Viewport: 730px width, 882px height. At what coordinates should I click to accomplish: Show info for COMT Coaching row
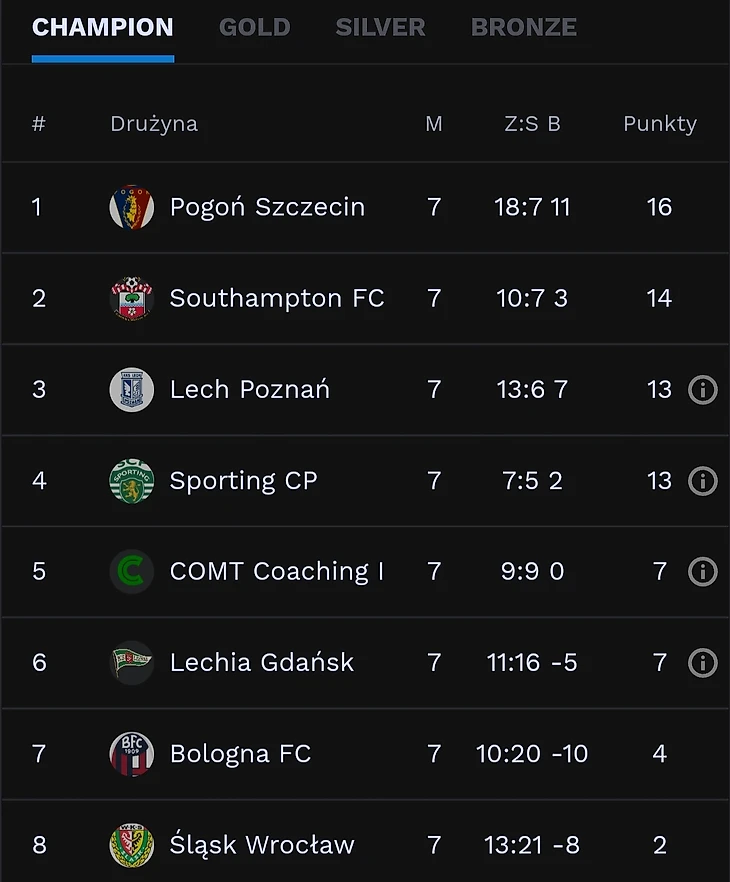point(703,572)
